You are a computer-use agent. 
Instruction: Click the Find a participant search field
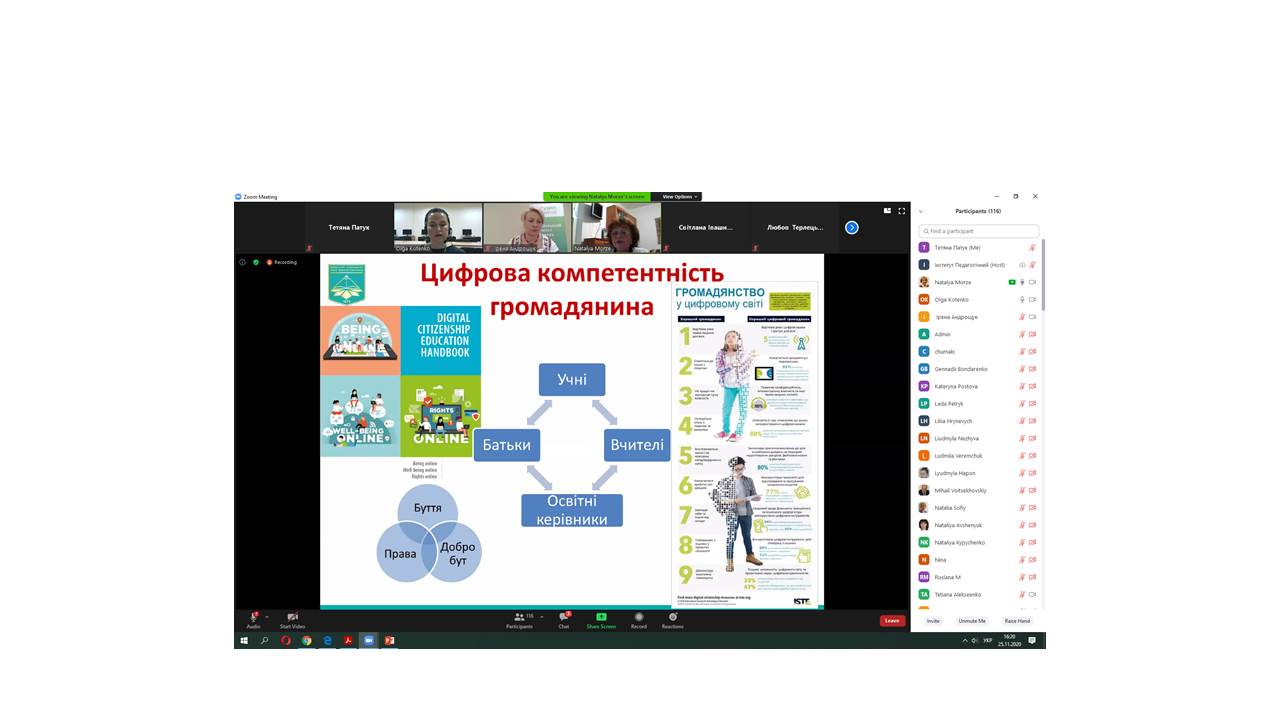click(979, 231)
